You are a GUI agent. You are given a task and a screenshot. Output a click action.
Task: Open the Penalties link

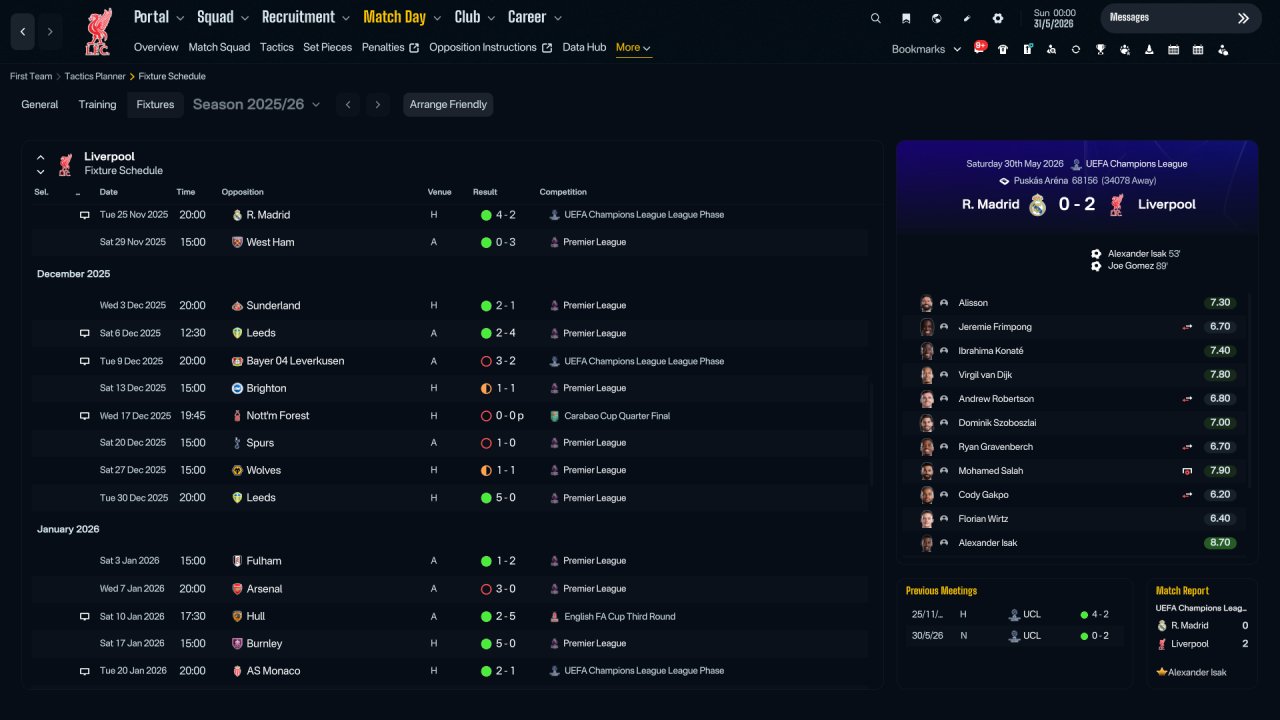coord(390,48)
